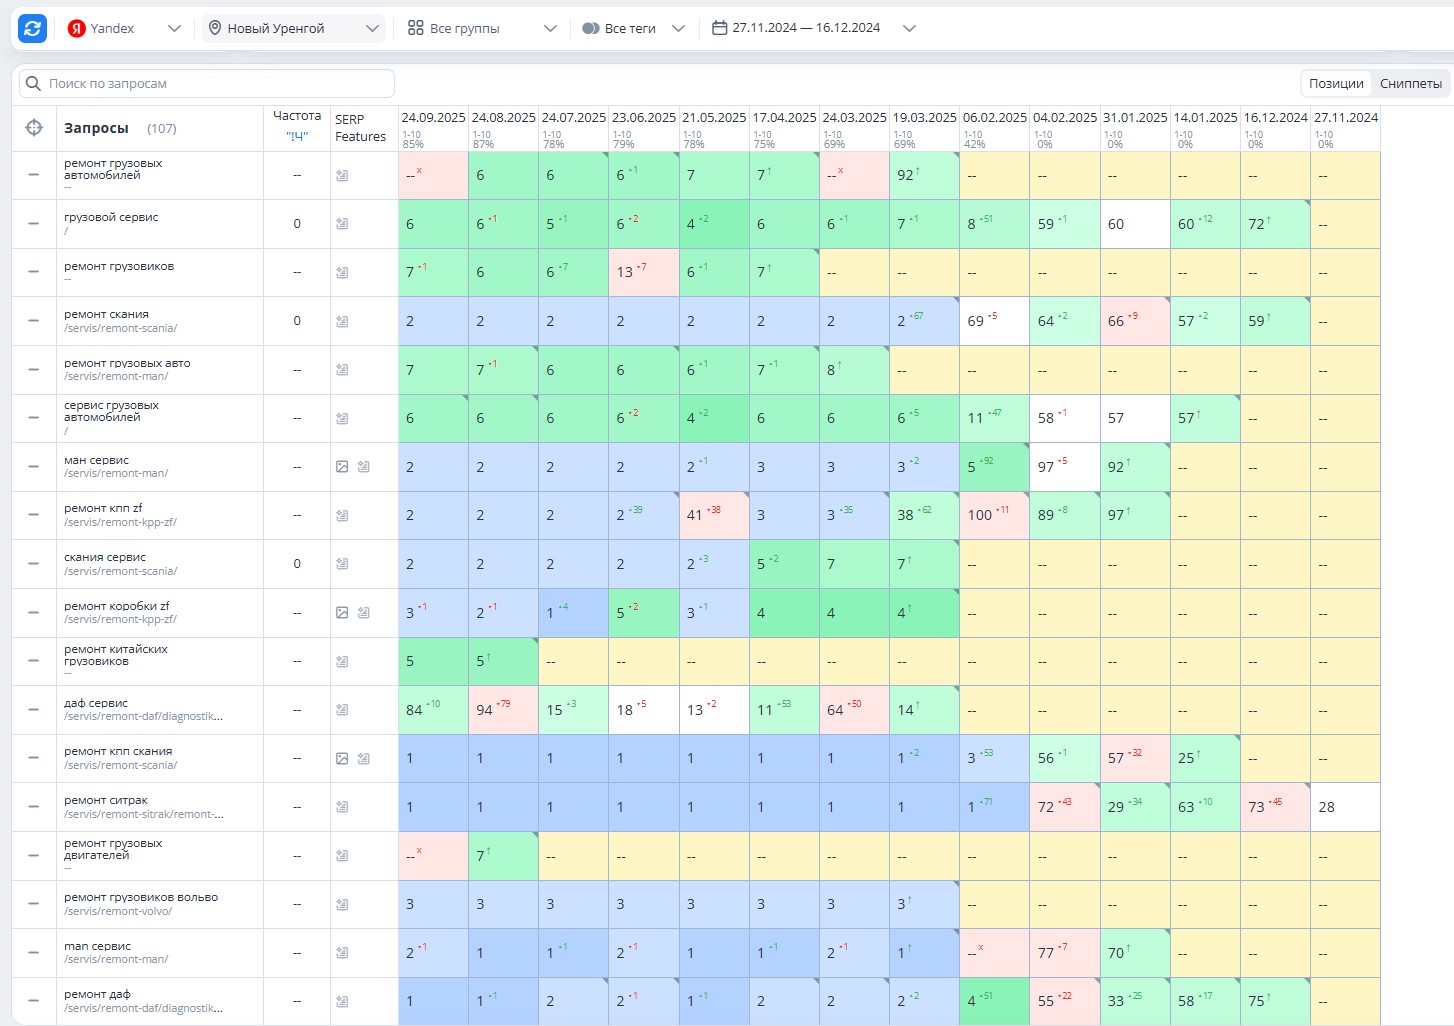1454x1026 pixels.
Task: Open SERP snapshot icon for ремонт ситрак
Action: (x=342, y=807)
